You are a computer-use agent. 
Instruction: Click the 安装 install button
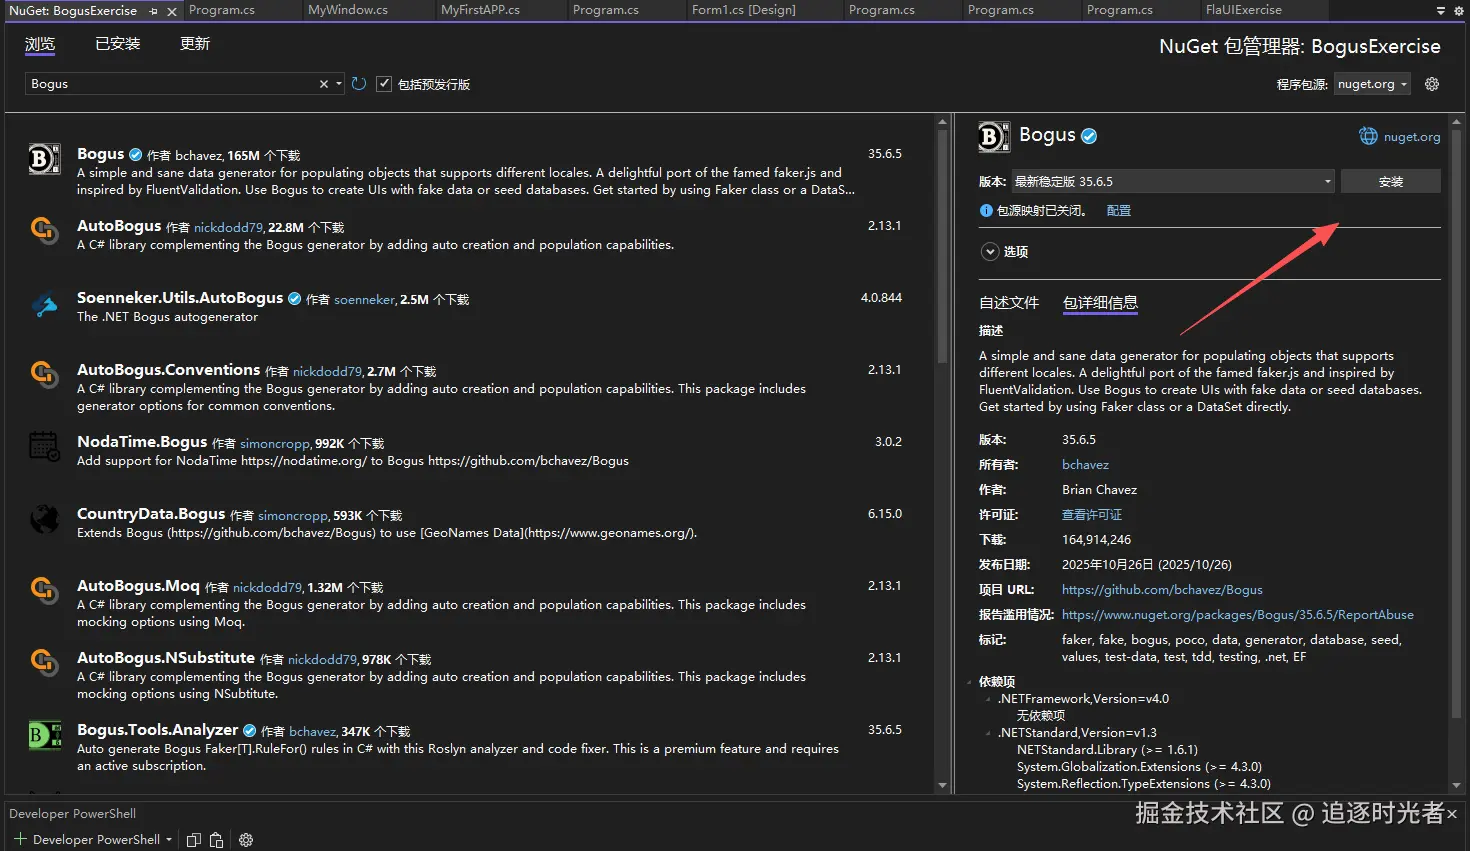[1390, 181]
